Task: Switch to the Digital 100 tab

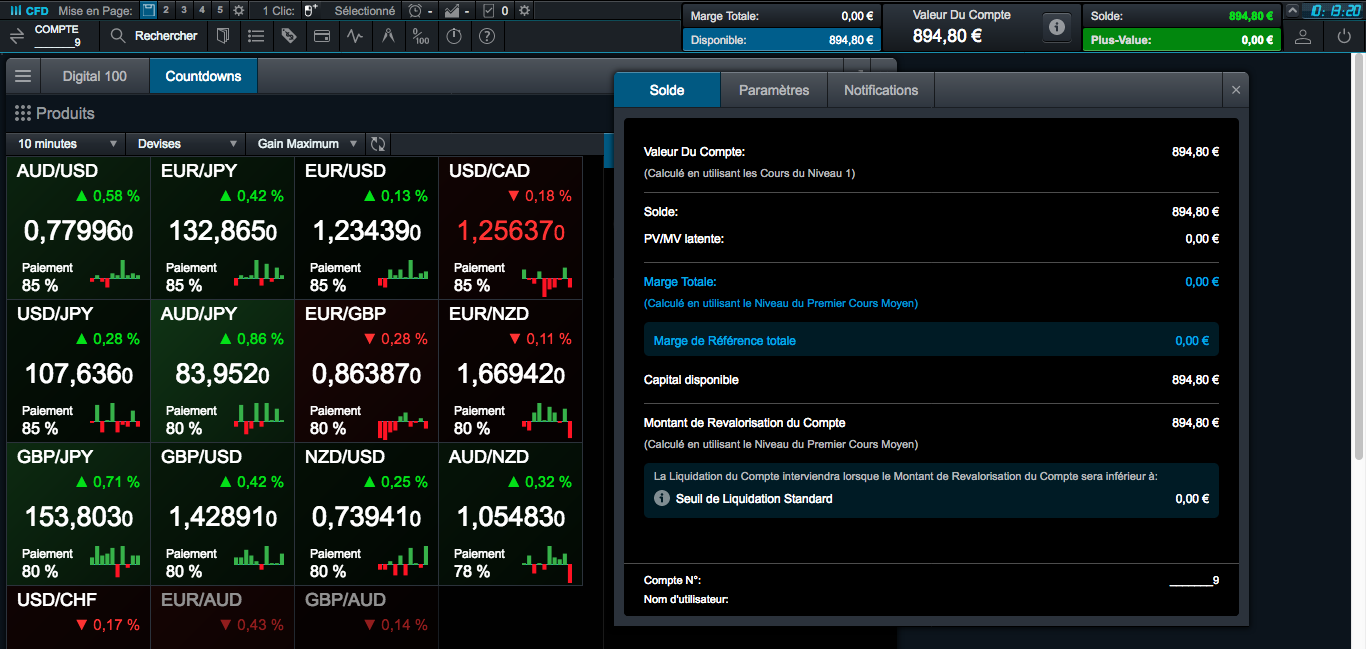Action: (95, 77)
